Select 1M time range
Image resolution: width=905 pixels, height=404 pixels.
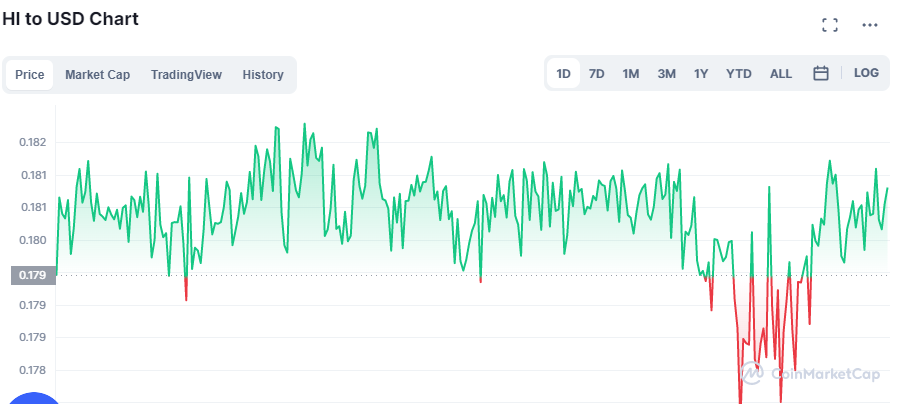(631, 74)
